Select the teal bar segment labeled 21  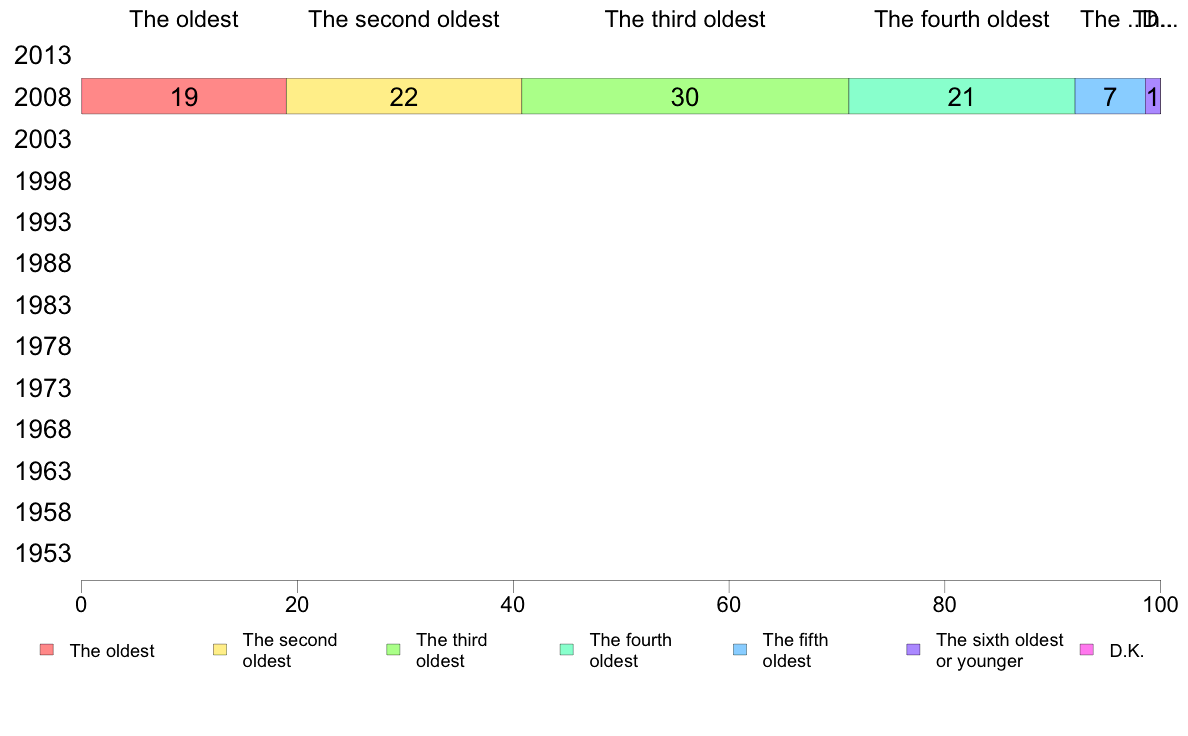pos(961,96)
